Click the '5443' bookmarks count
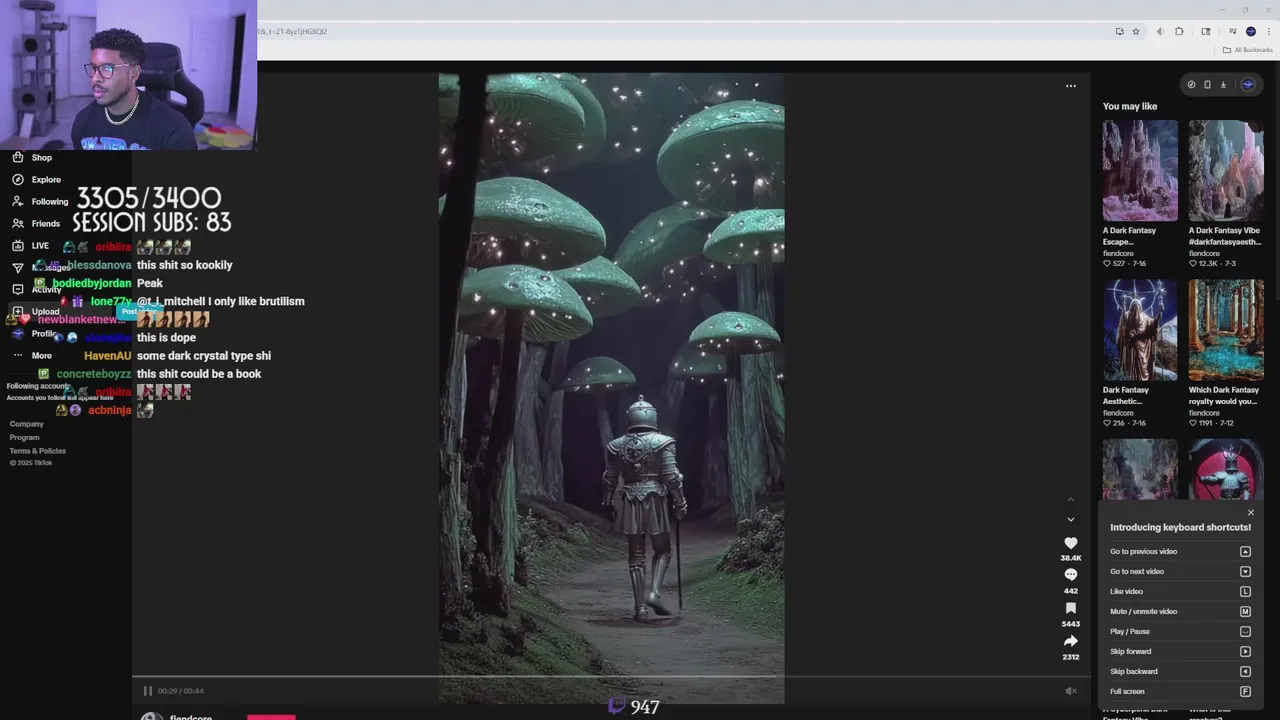This screenshot has height=720, width=1280. 1070,624
